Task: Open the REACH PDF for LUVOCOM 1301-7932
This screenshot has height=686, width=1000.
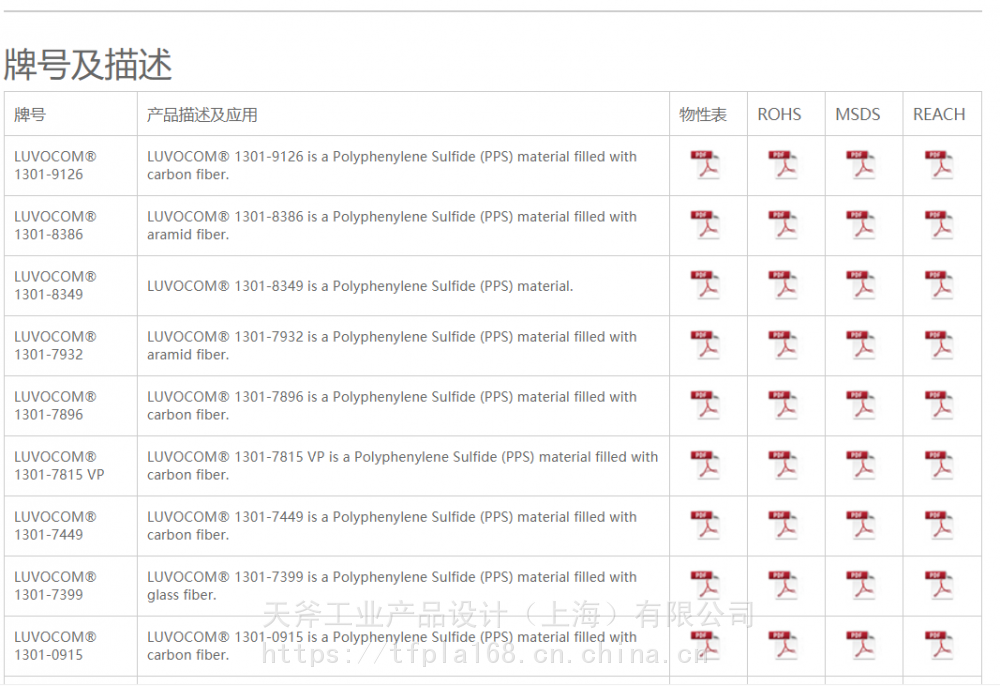Action: coord(939,345)
